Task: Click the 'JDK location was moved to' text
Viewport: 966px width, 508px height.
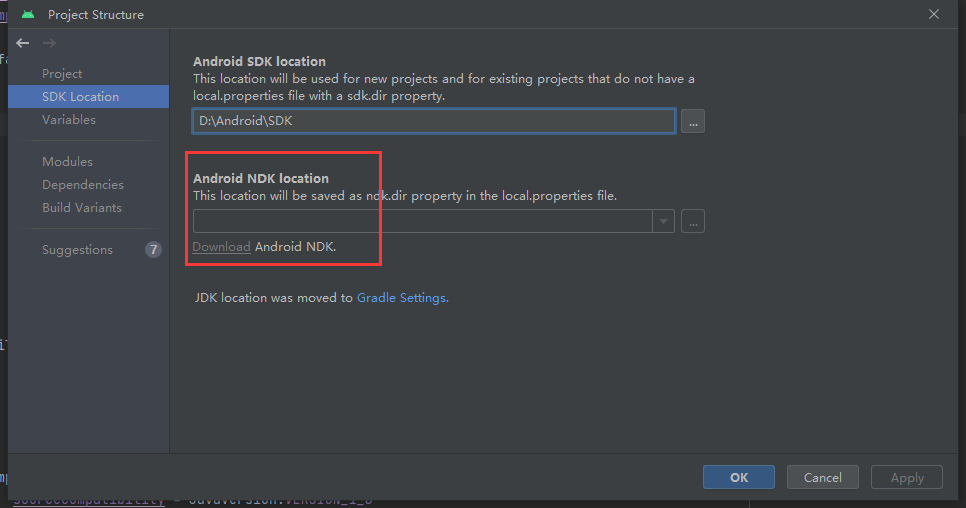Action: coord(274,297)
